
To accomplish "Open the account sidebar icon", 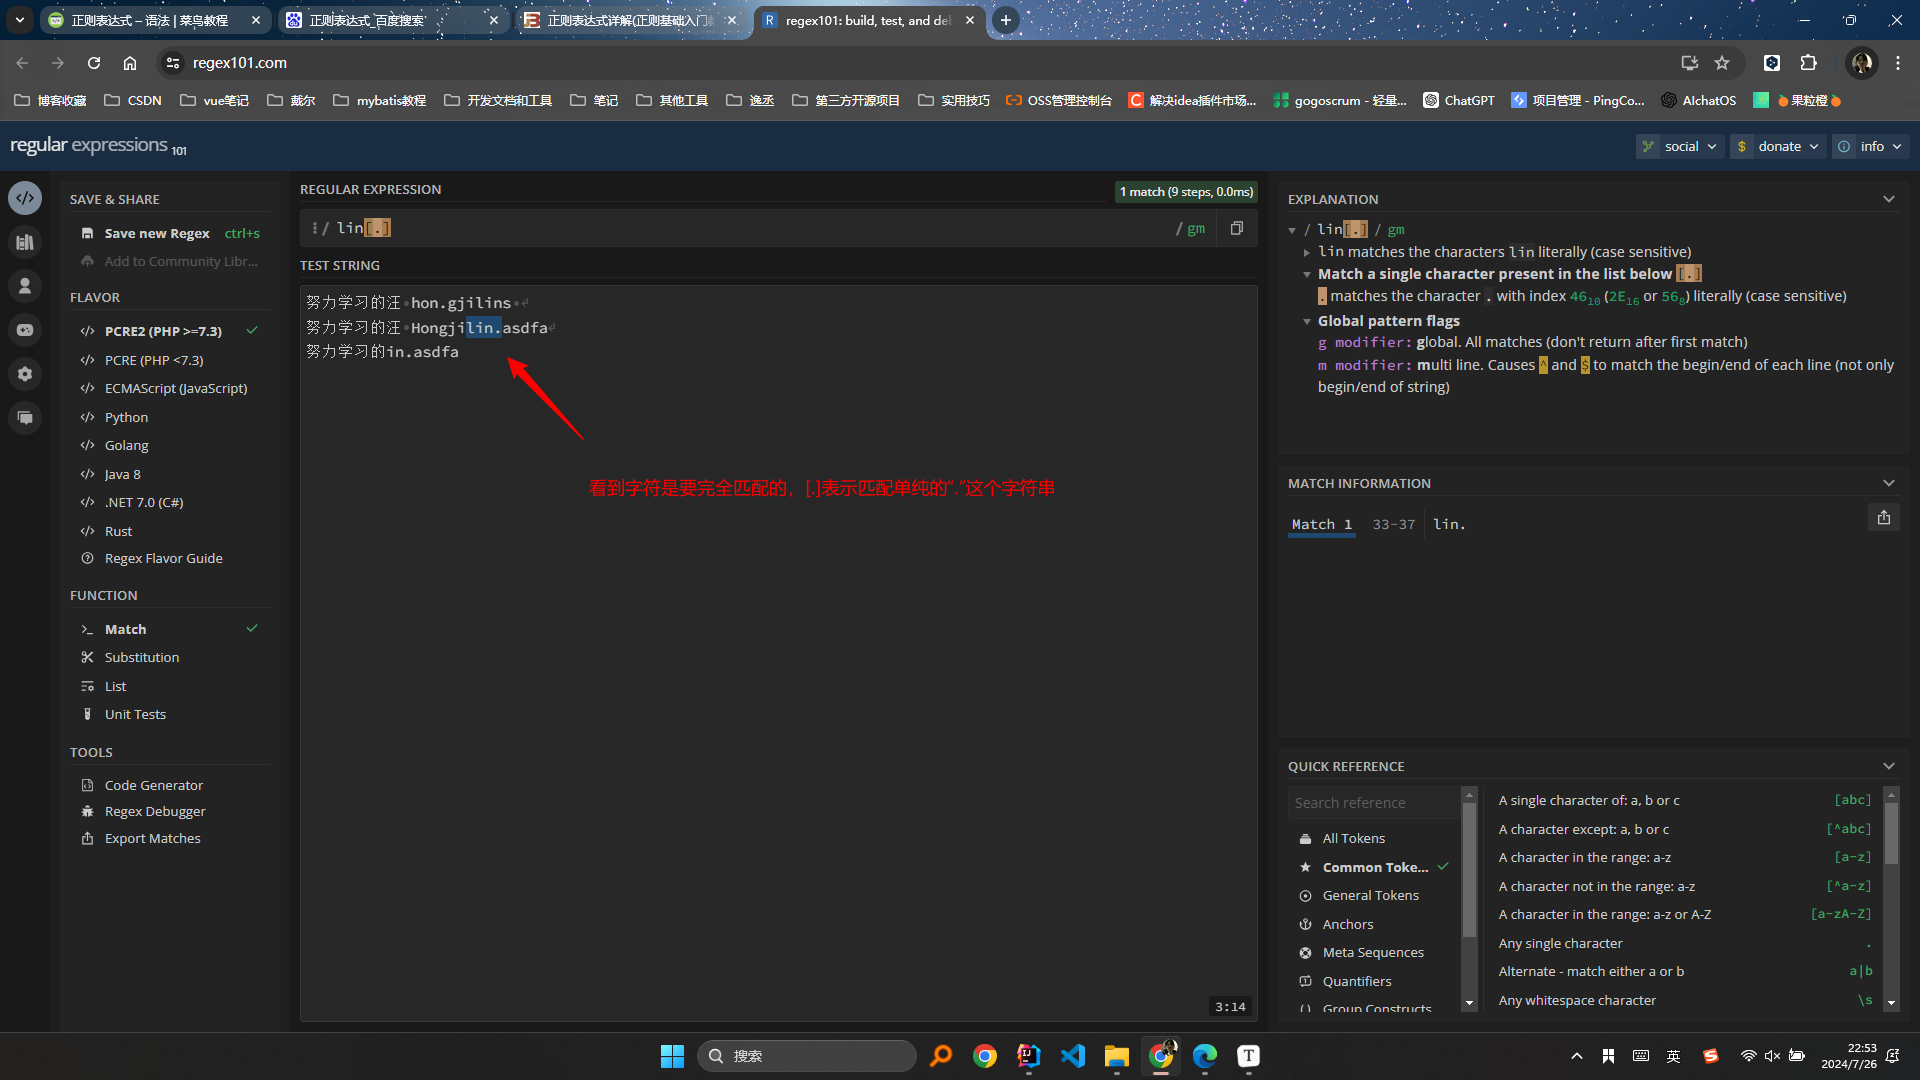I will [x=25, y=286].
